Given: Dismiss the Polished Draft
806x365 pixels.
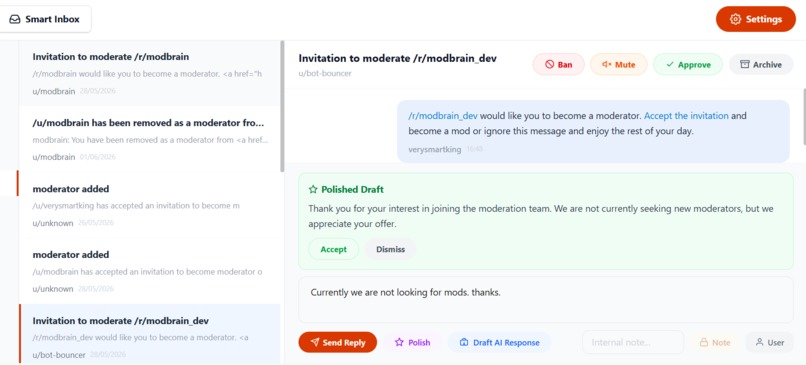Looking at the screenshot, I should point(390,249).
